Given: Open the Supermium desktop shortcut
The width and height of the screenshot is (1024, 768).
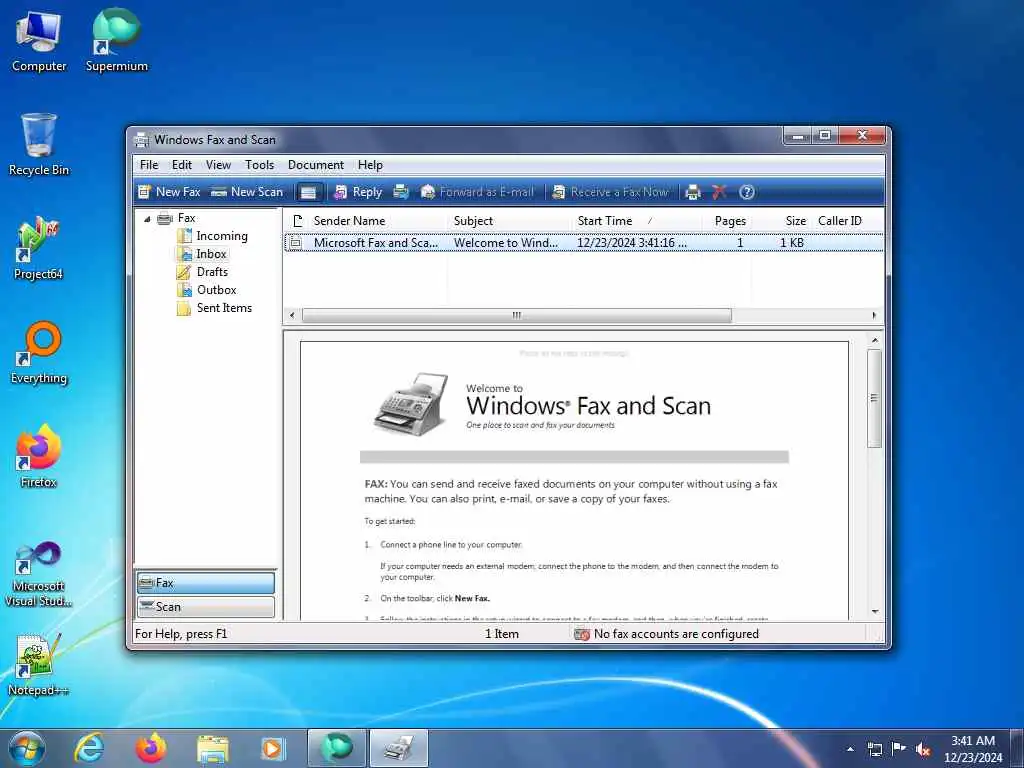Looking at the screenshot, I should [x=116, y=40].
